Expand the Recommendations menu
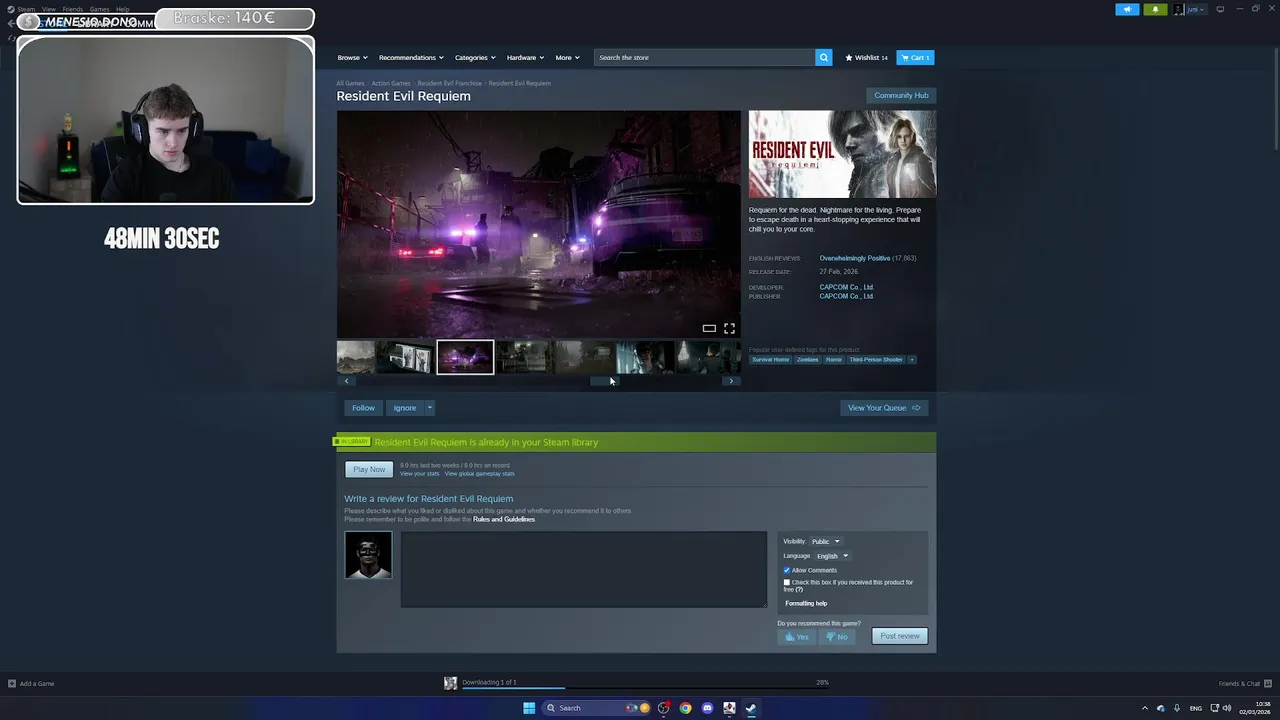This screenshot has width=1280, height=720. (411, 57)
